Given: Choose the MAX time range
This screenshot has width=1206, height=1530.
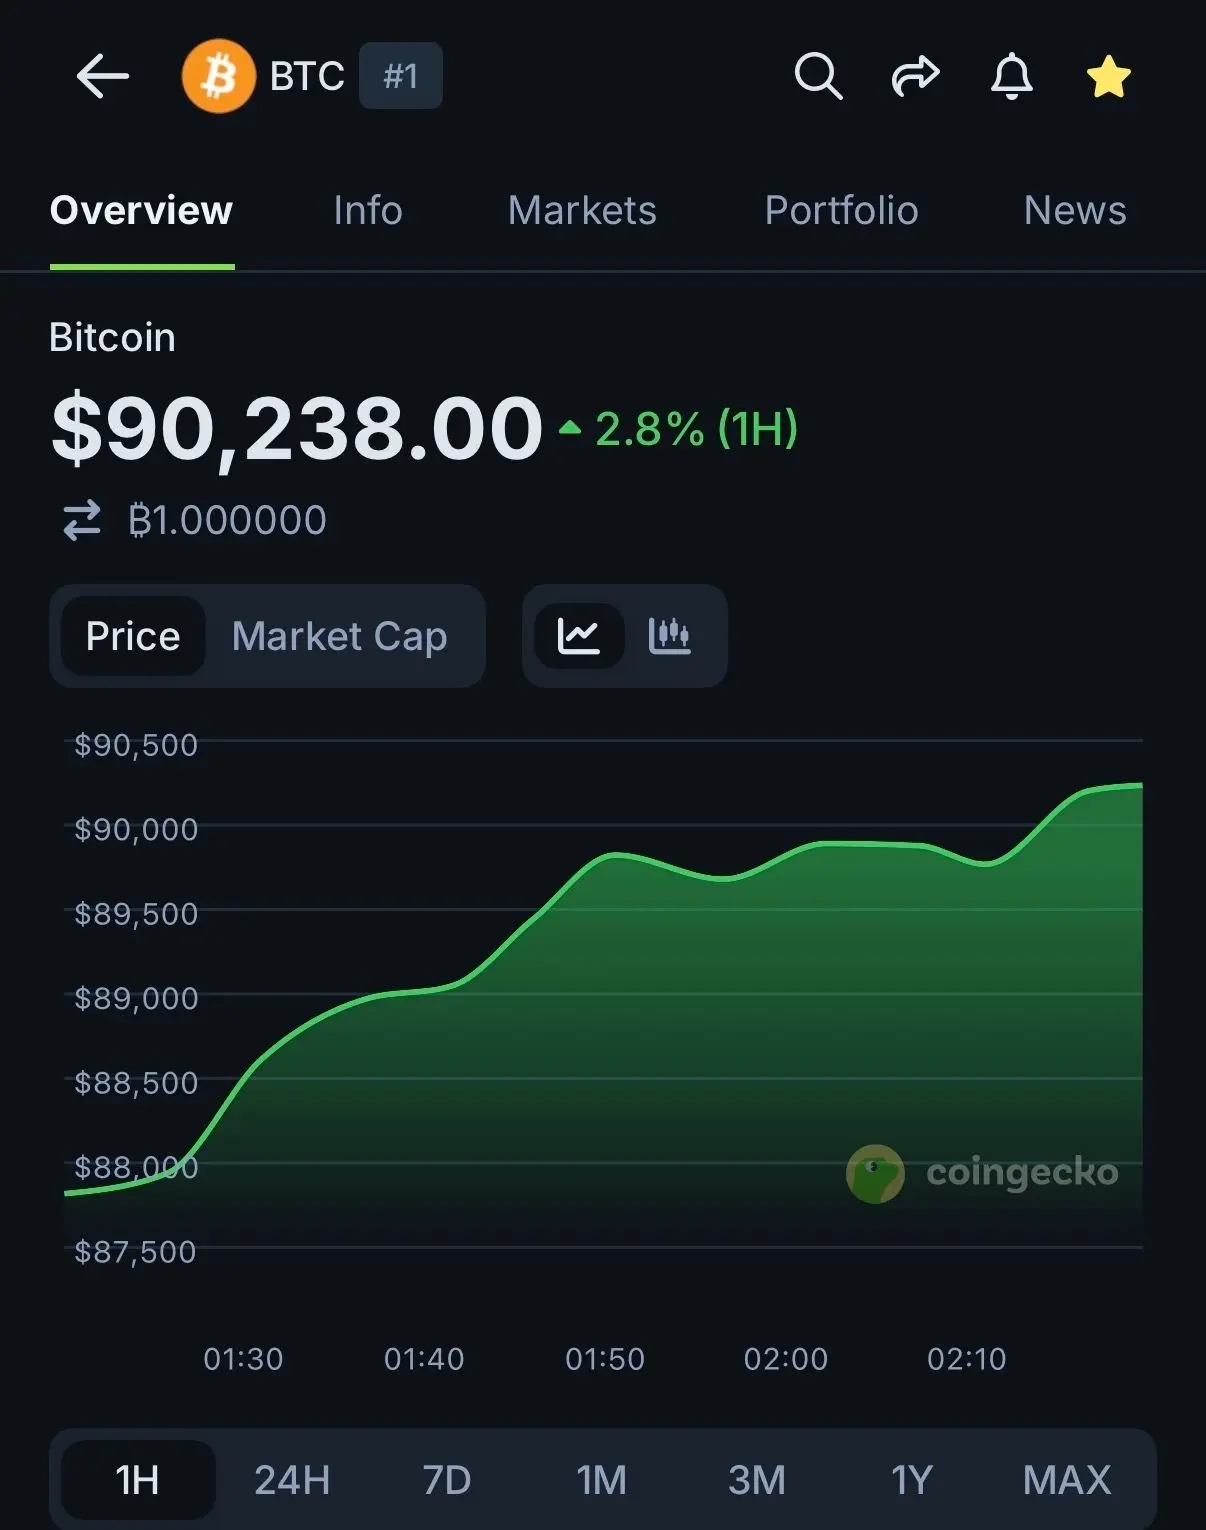Looking at the screenshot, I should point(1067,1480).
